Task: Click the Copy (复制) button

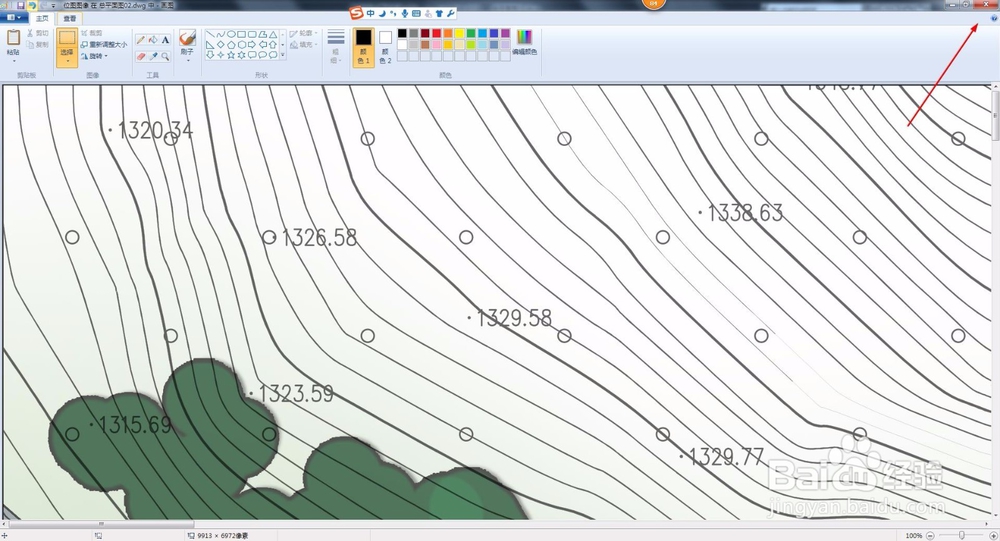Action: (38, 45)
